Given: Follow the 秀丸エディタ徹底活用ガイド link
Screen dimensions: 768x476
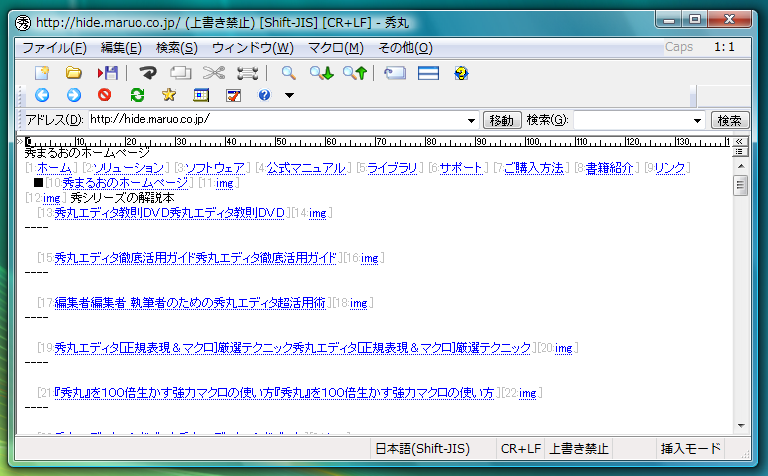Looking at the screenshot, I should (x=195, y=258).
